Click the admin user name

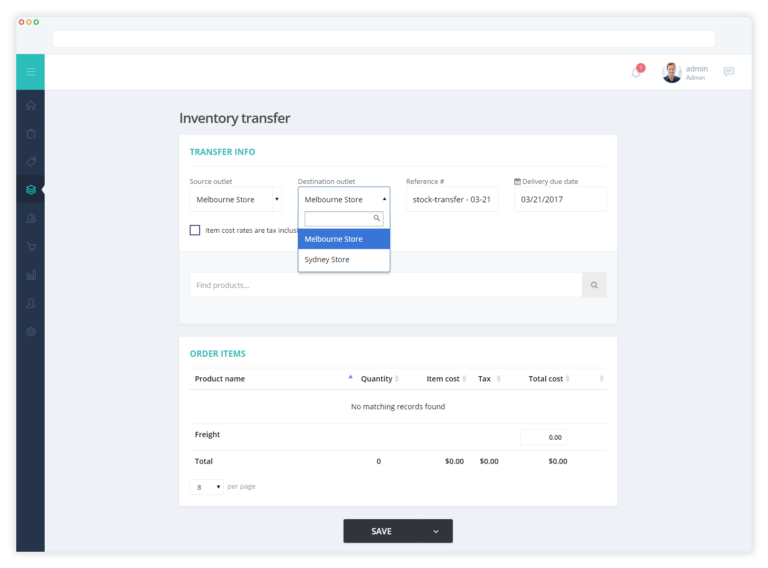point(696,69)
